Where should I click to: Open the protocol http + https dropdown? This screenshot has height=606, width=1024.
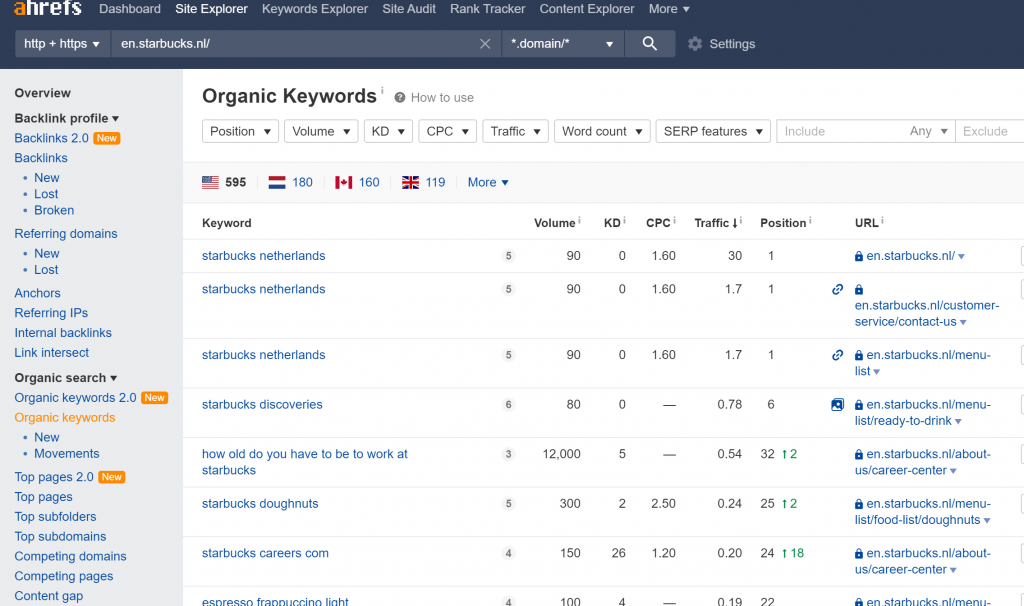click(x=62, y=44)
